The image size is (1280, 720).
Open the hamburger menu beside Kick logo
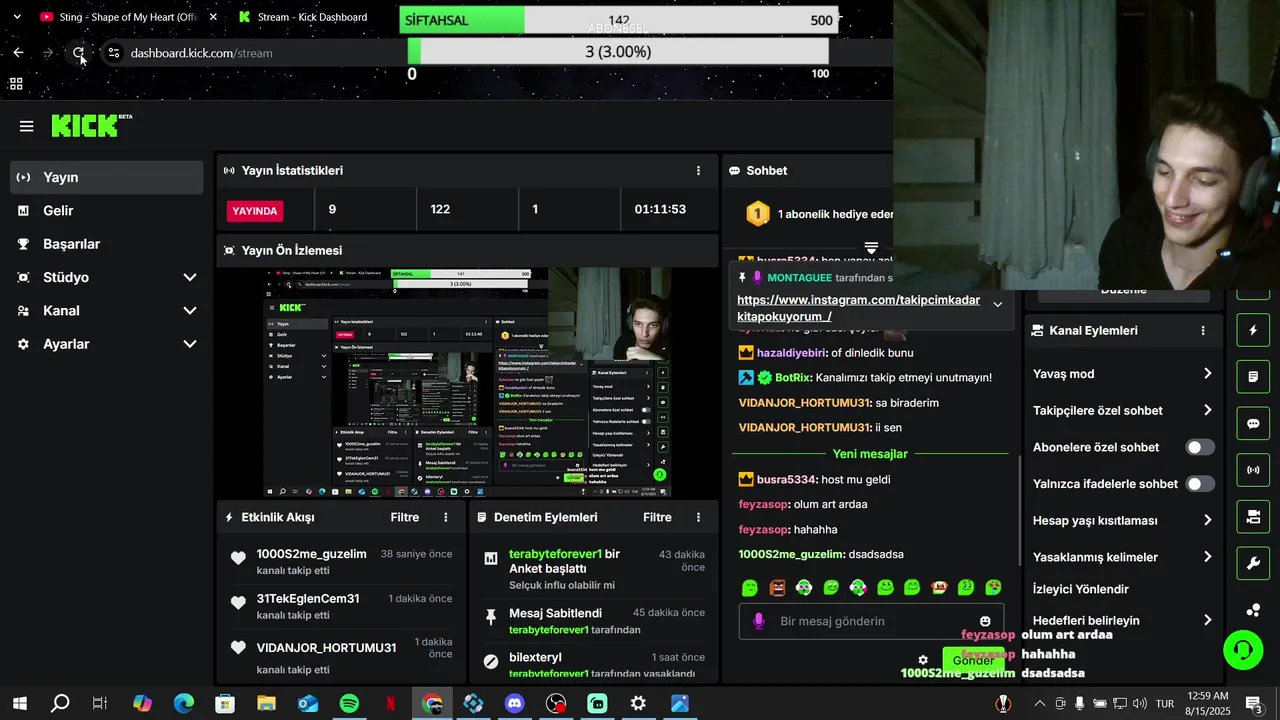[27, 126]
